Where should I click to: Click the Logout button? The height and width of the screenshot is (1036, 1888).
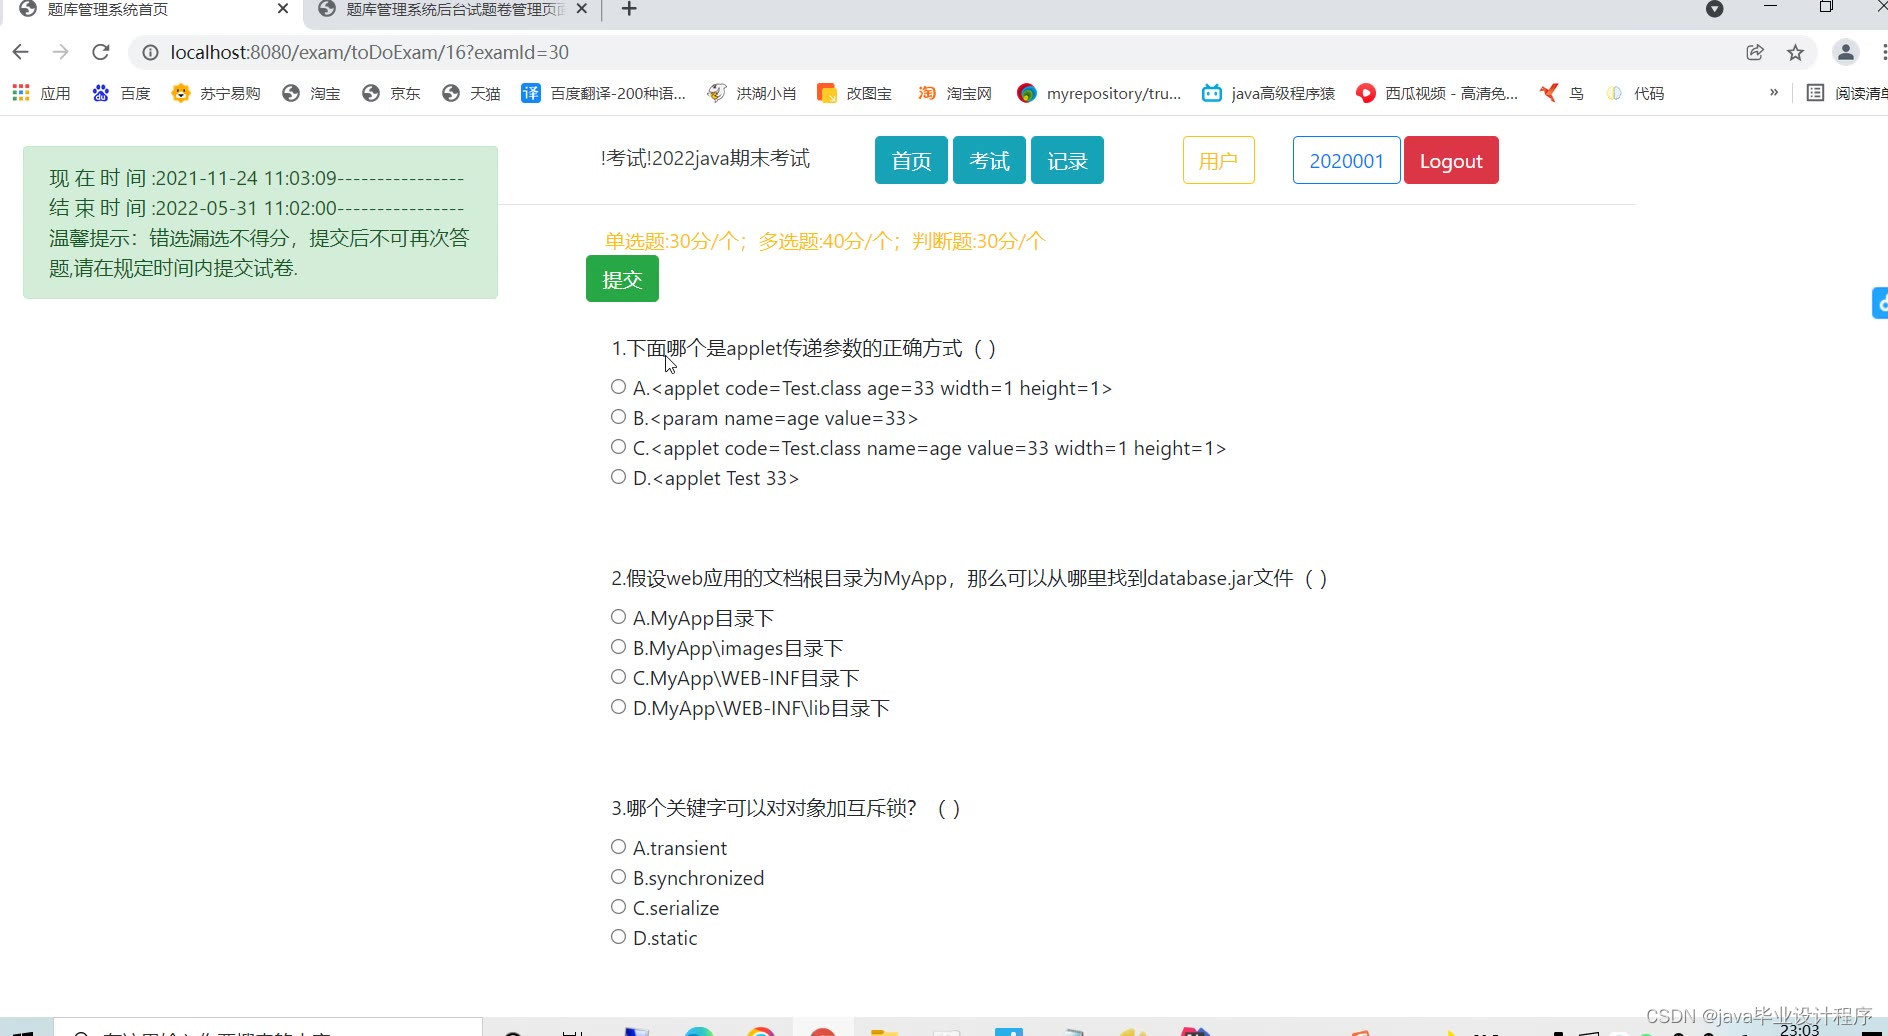(x=1451, y=160)
